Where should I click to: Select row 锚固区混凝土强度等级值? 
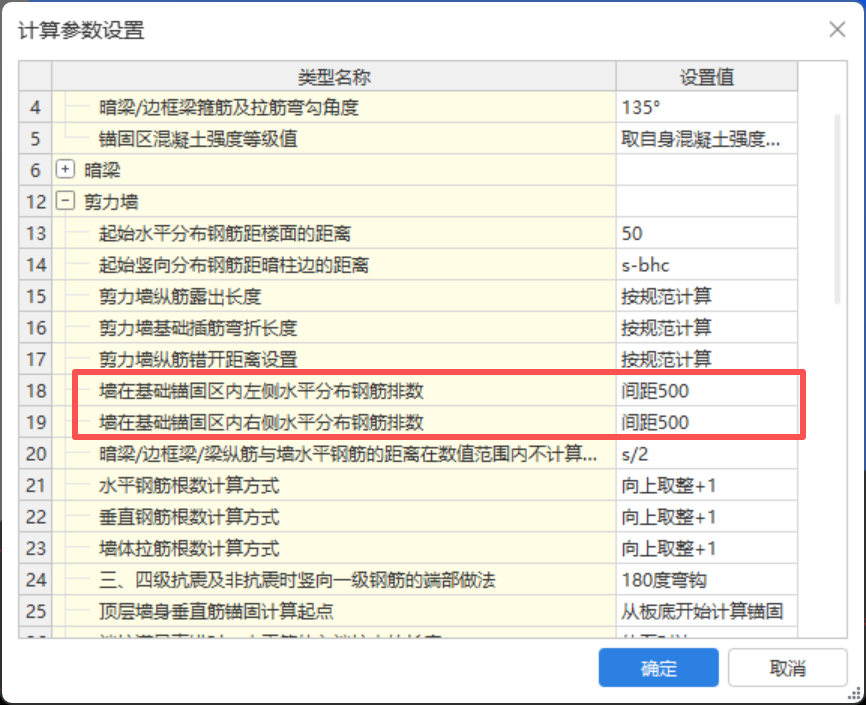[x=334, y=138]
